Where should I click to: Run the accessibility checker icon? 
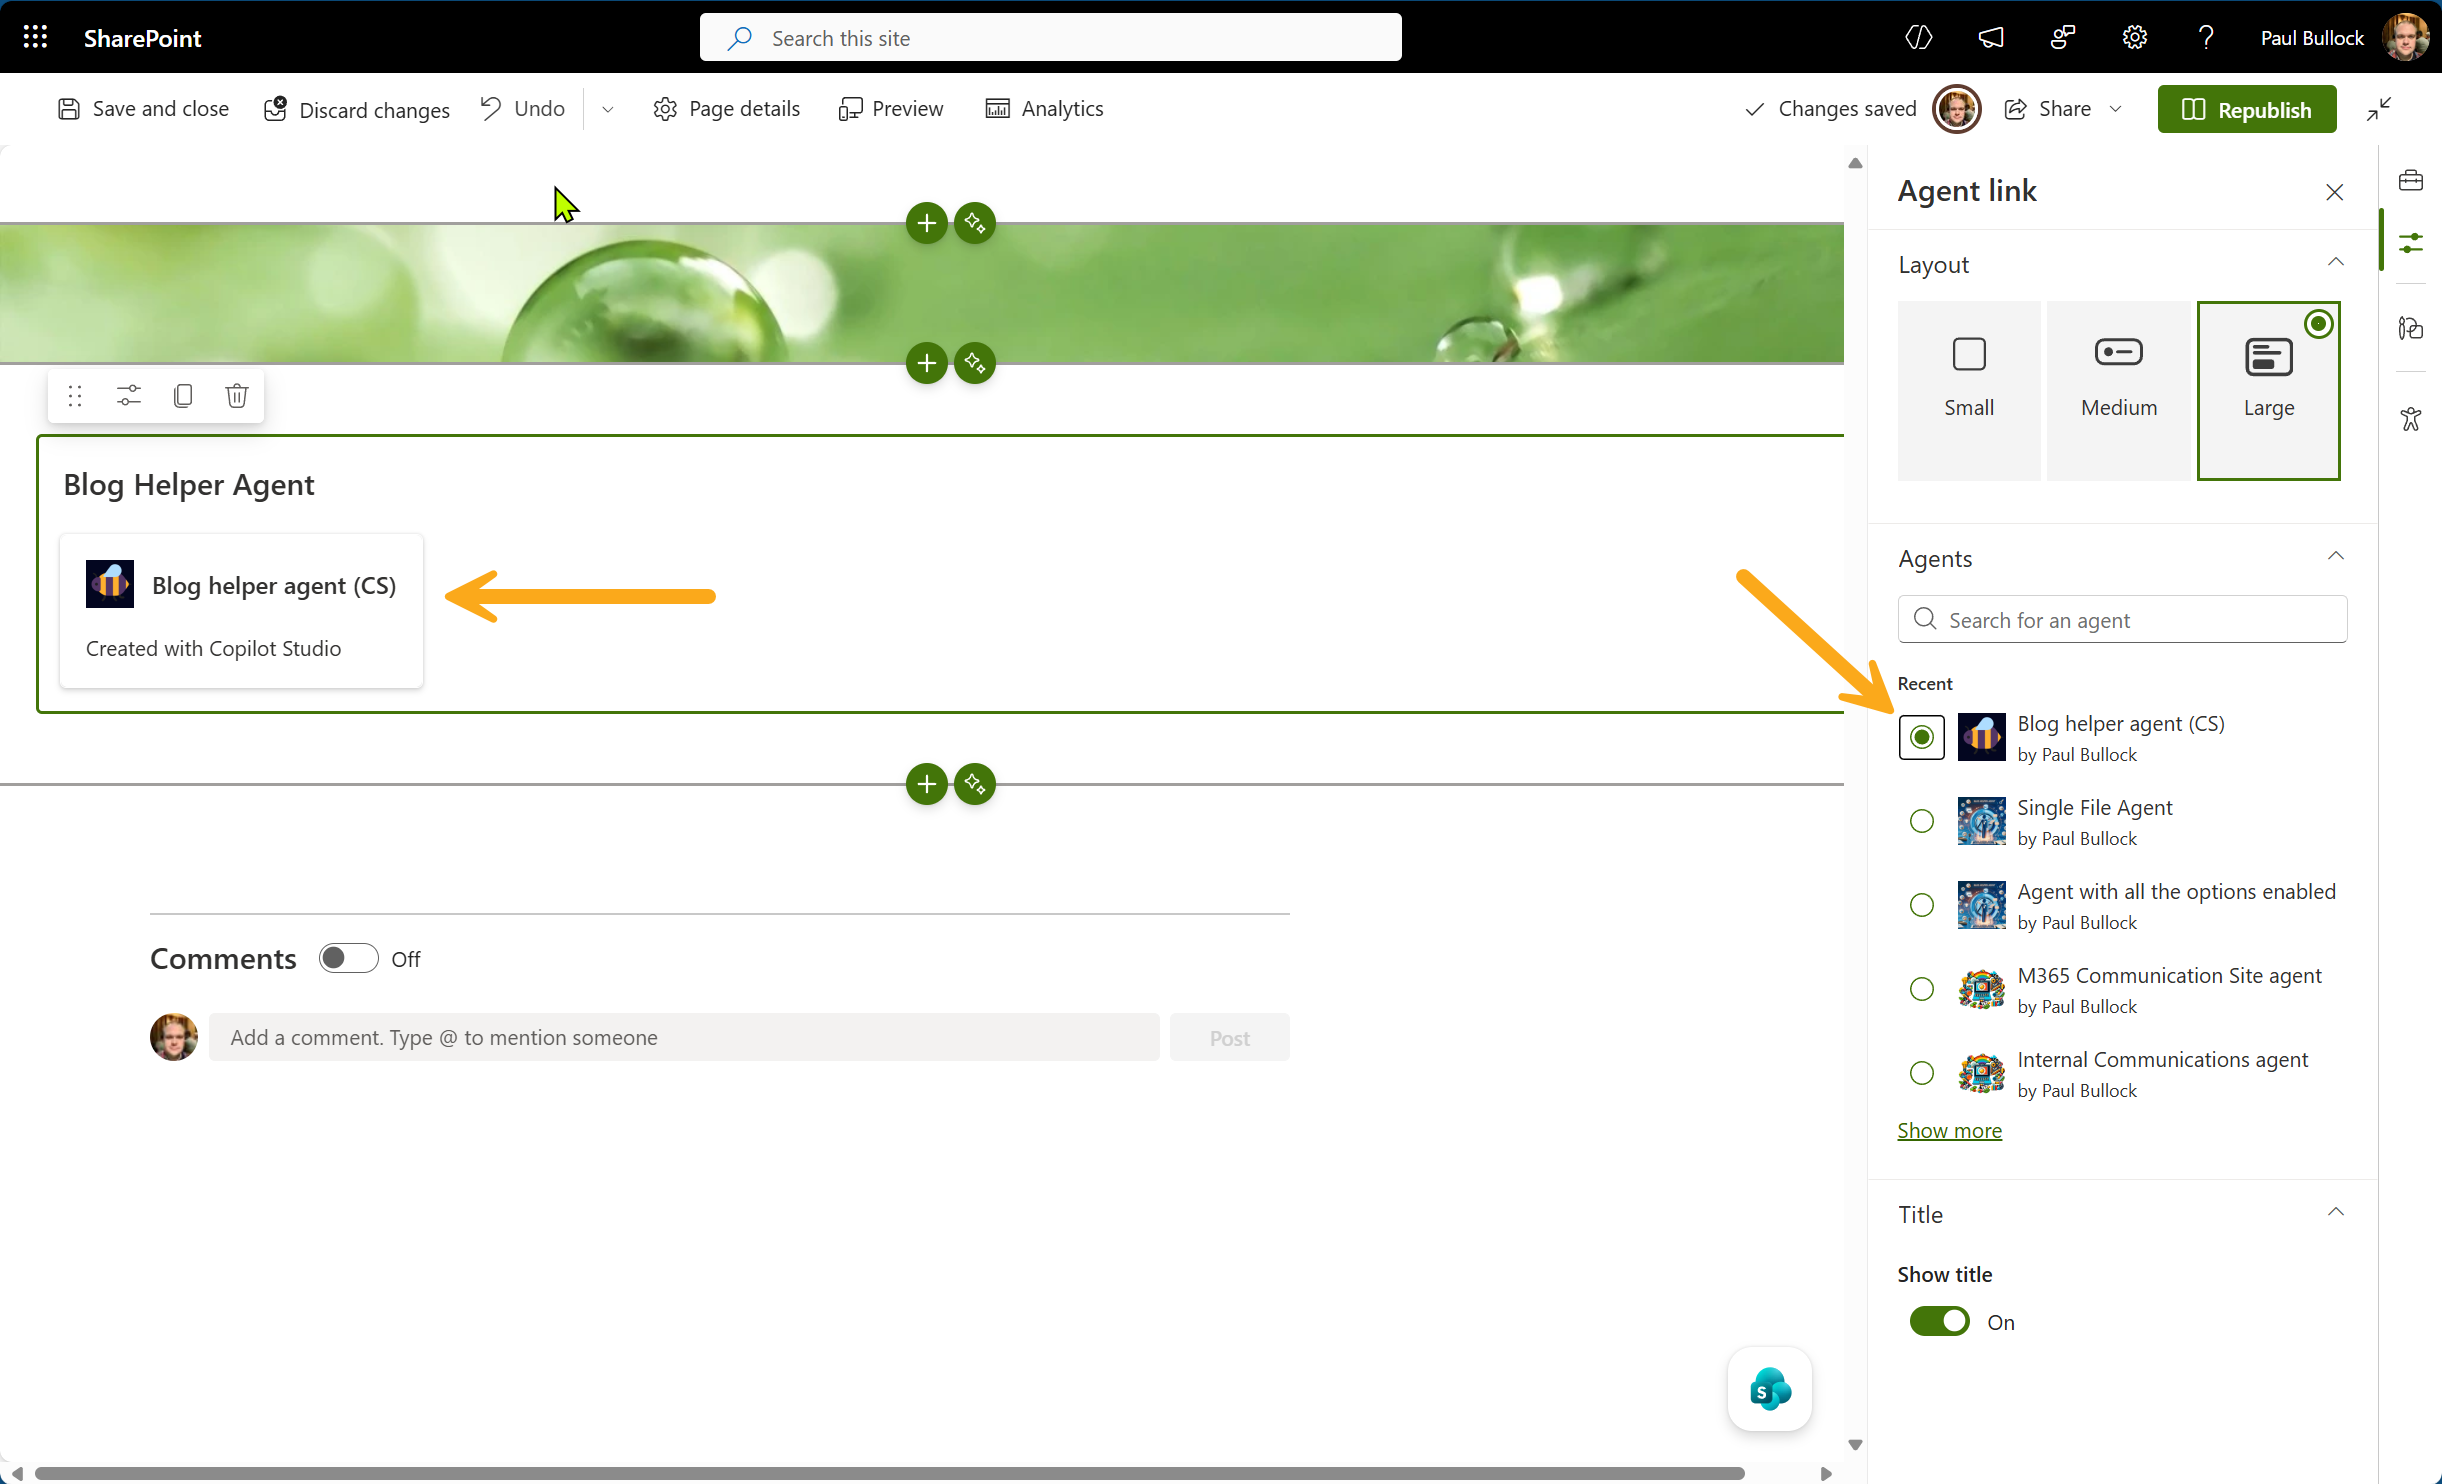click(x=2410, y=419)
